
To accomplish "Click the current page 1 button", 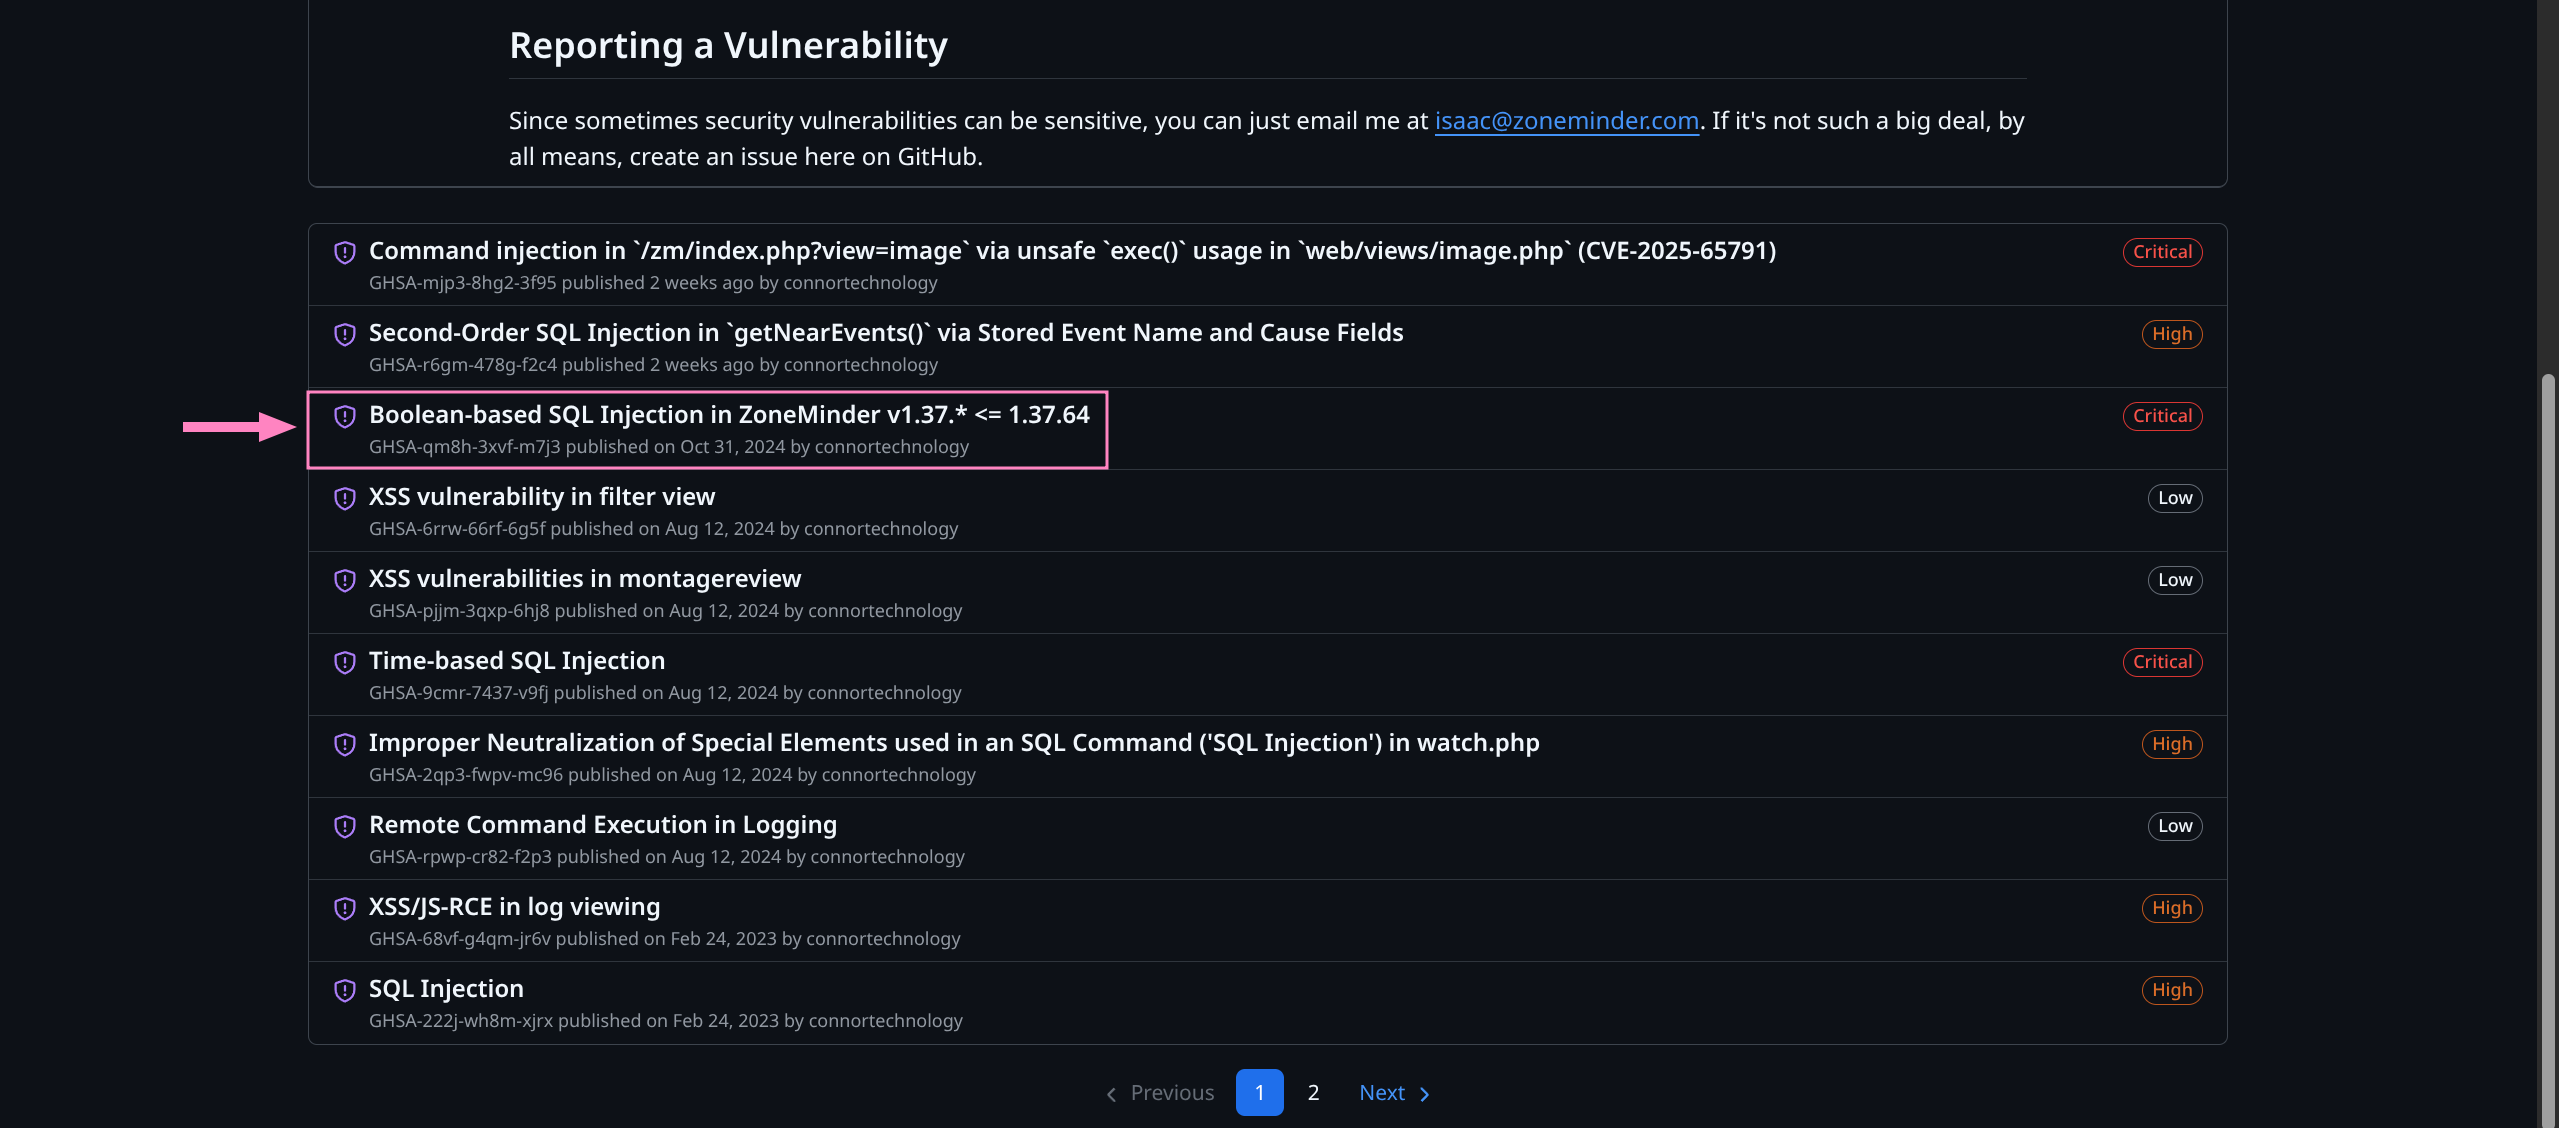I will point(1259,1093).
